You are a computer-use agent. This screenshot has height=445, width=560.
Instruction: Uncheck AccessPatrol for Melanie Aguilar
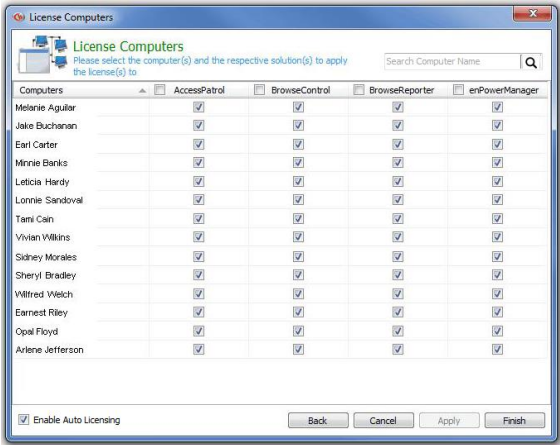tap(199, 107)
